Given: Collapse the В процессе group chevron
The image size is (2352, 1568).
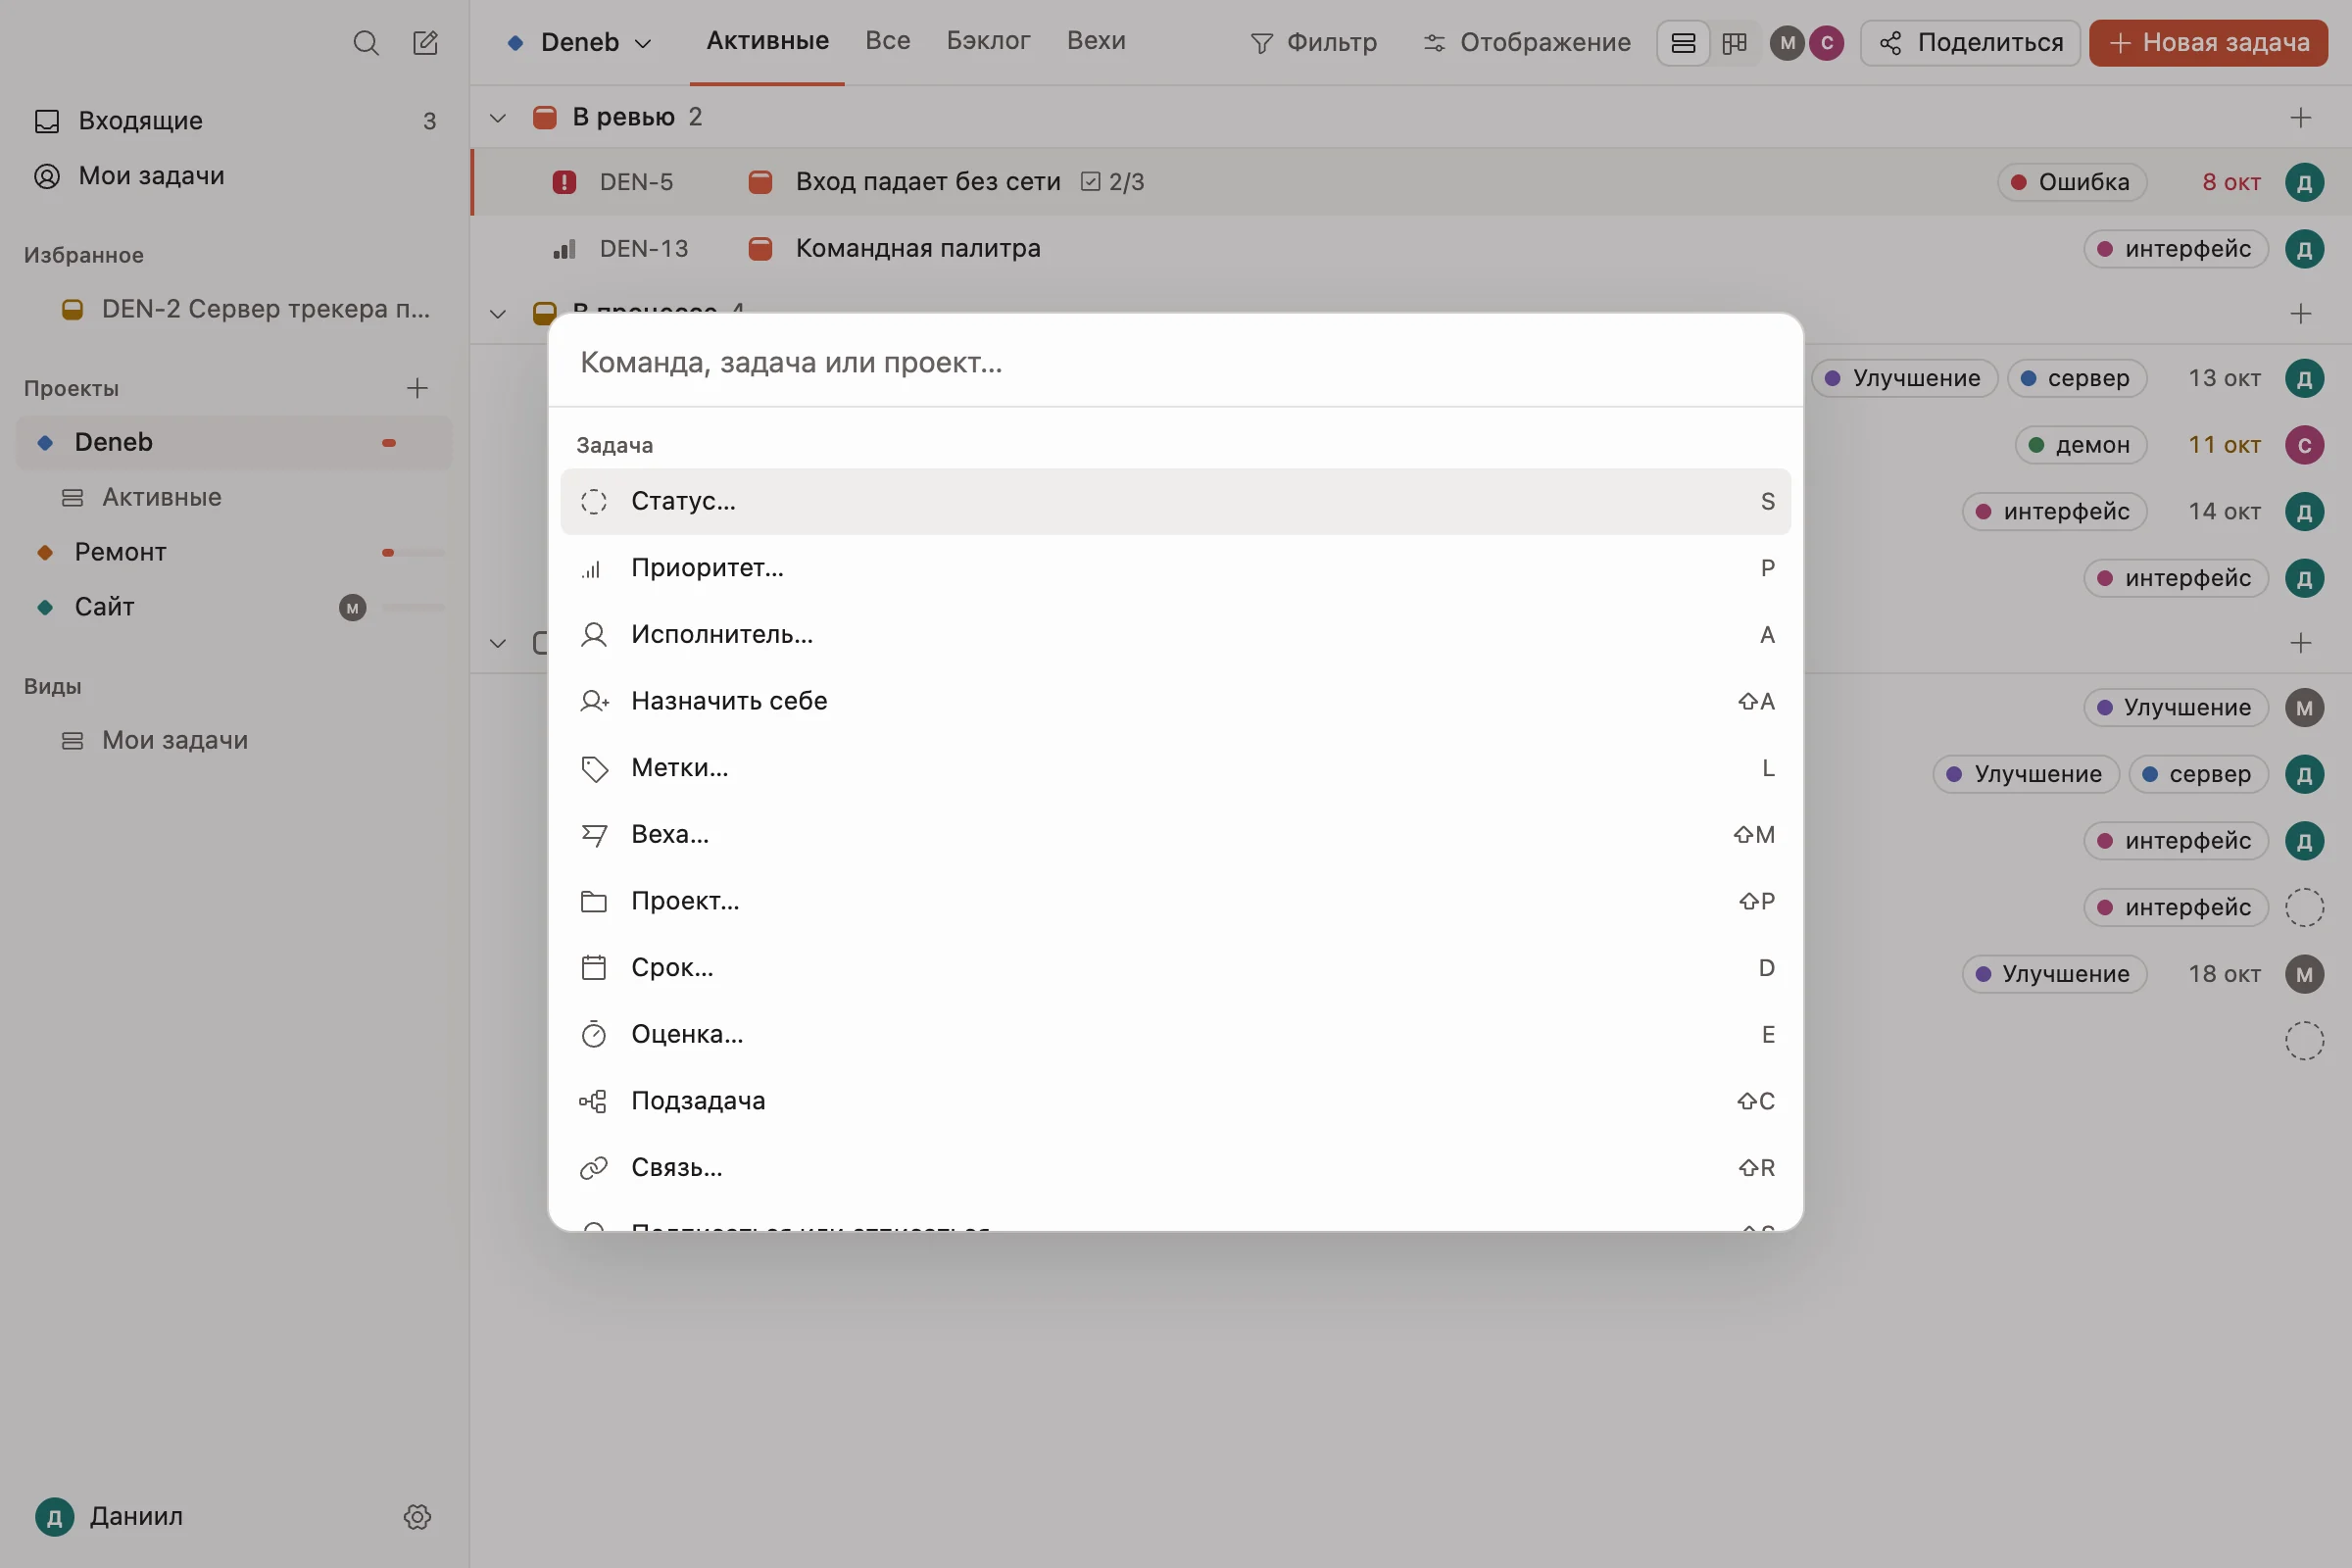Looking at the screenshot, I should point(497,314).
